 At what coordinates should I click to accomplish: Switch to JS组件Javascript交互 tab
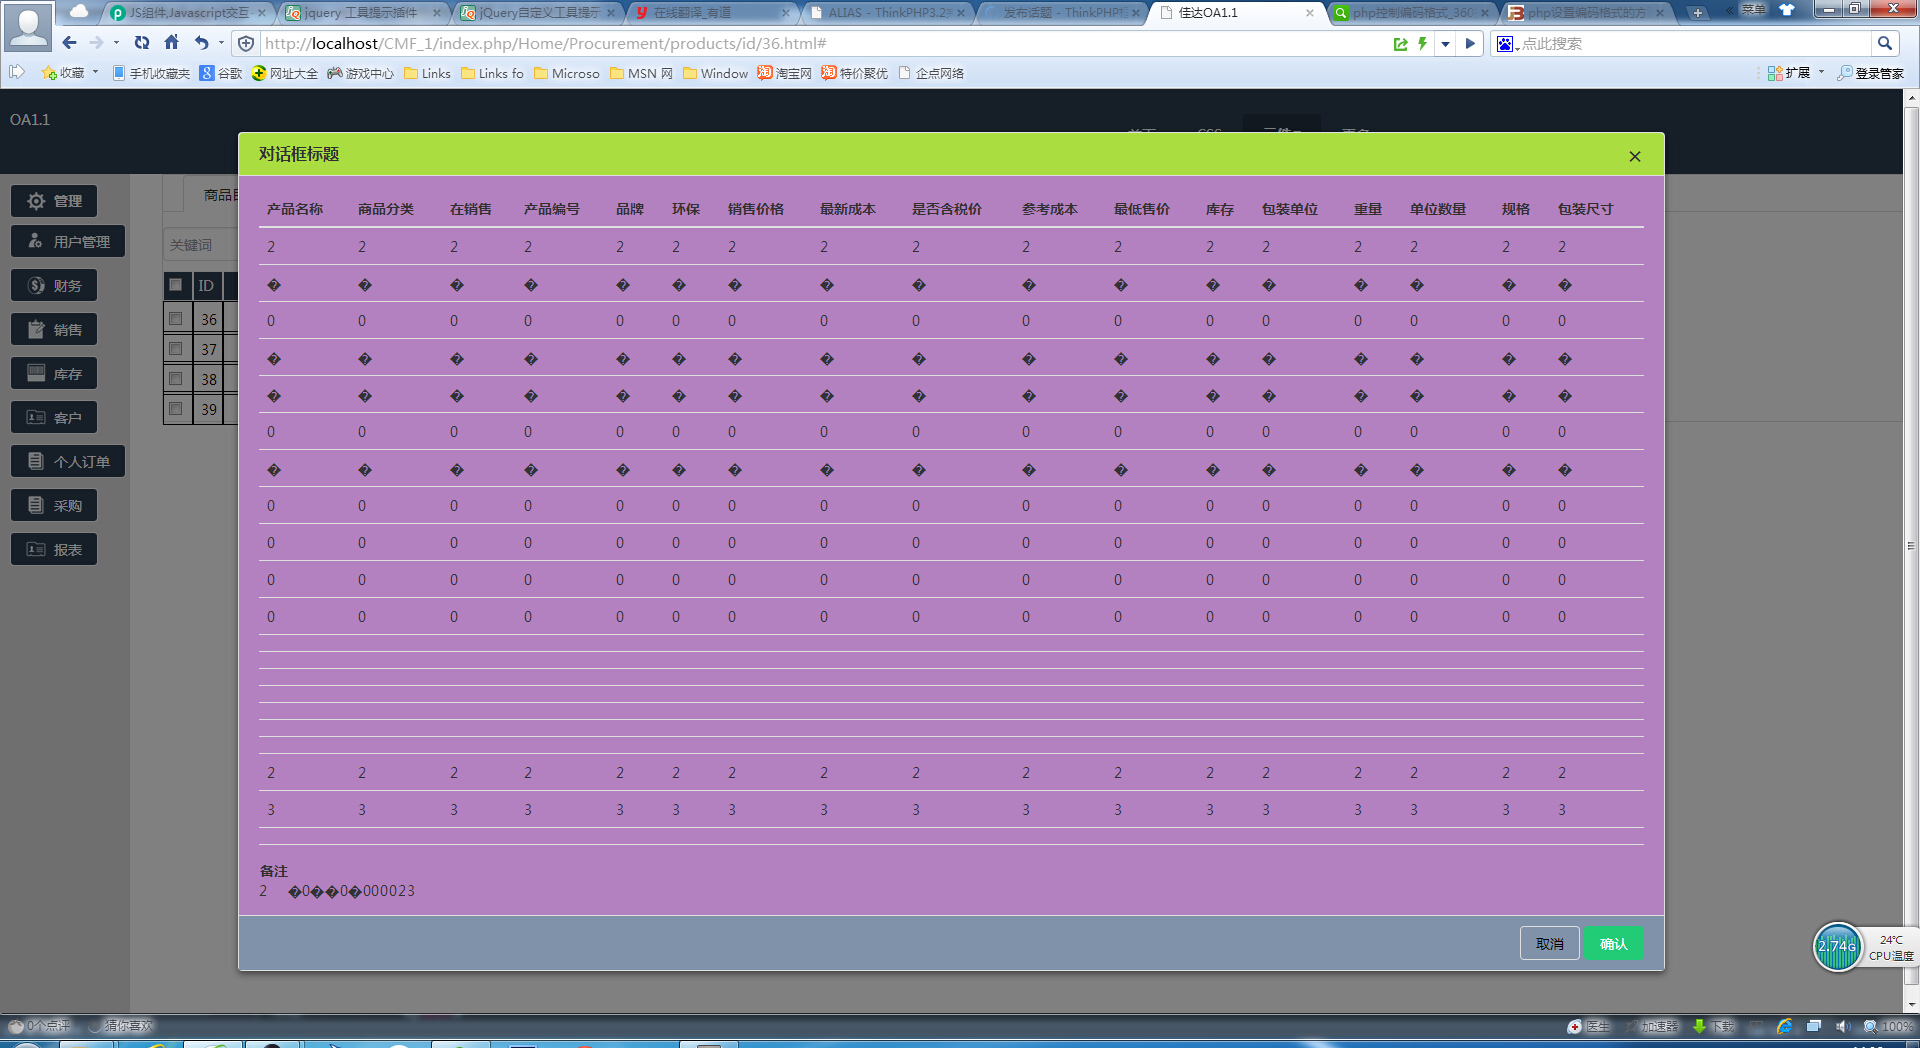click(x=188, y=13)
